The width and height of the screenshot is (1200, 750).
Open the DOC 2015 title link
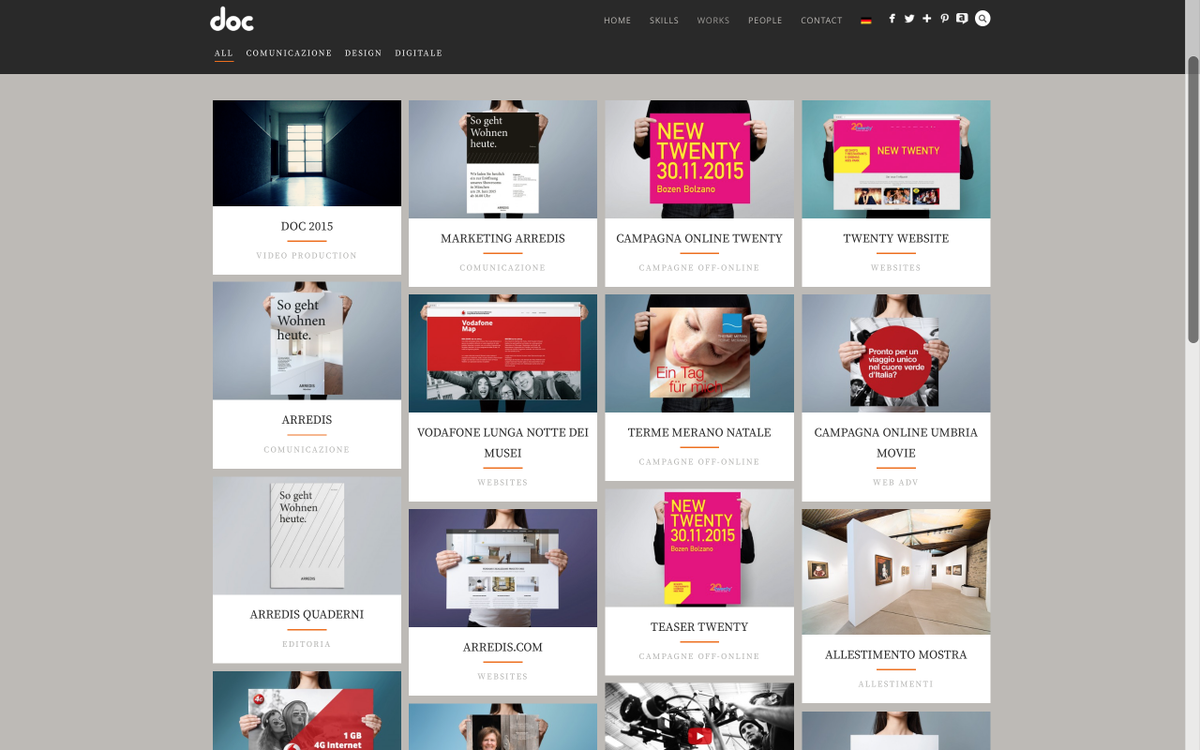coord(307,226)
